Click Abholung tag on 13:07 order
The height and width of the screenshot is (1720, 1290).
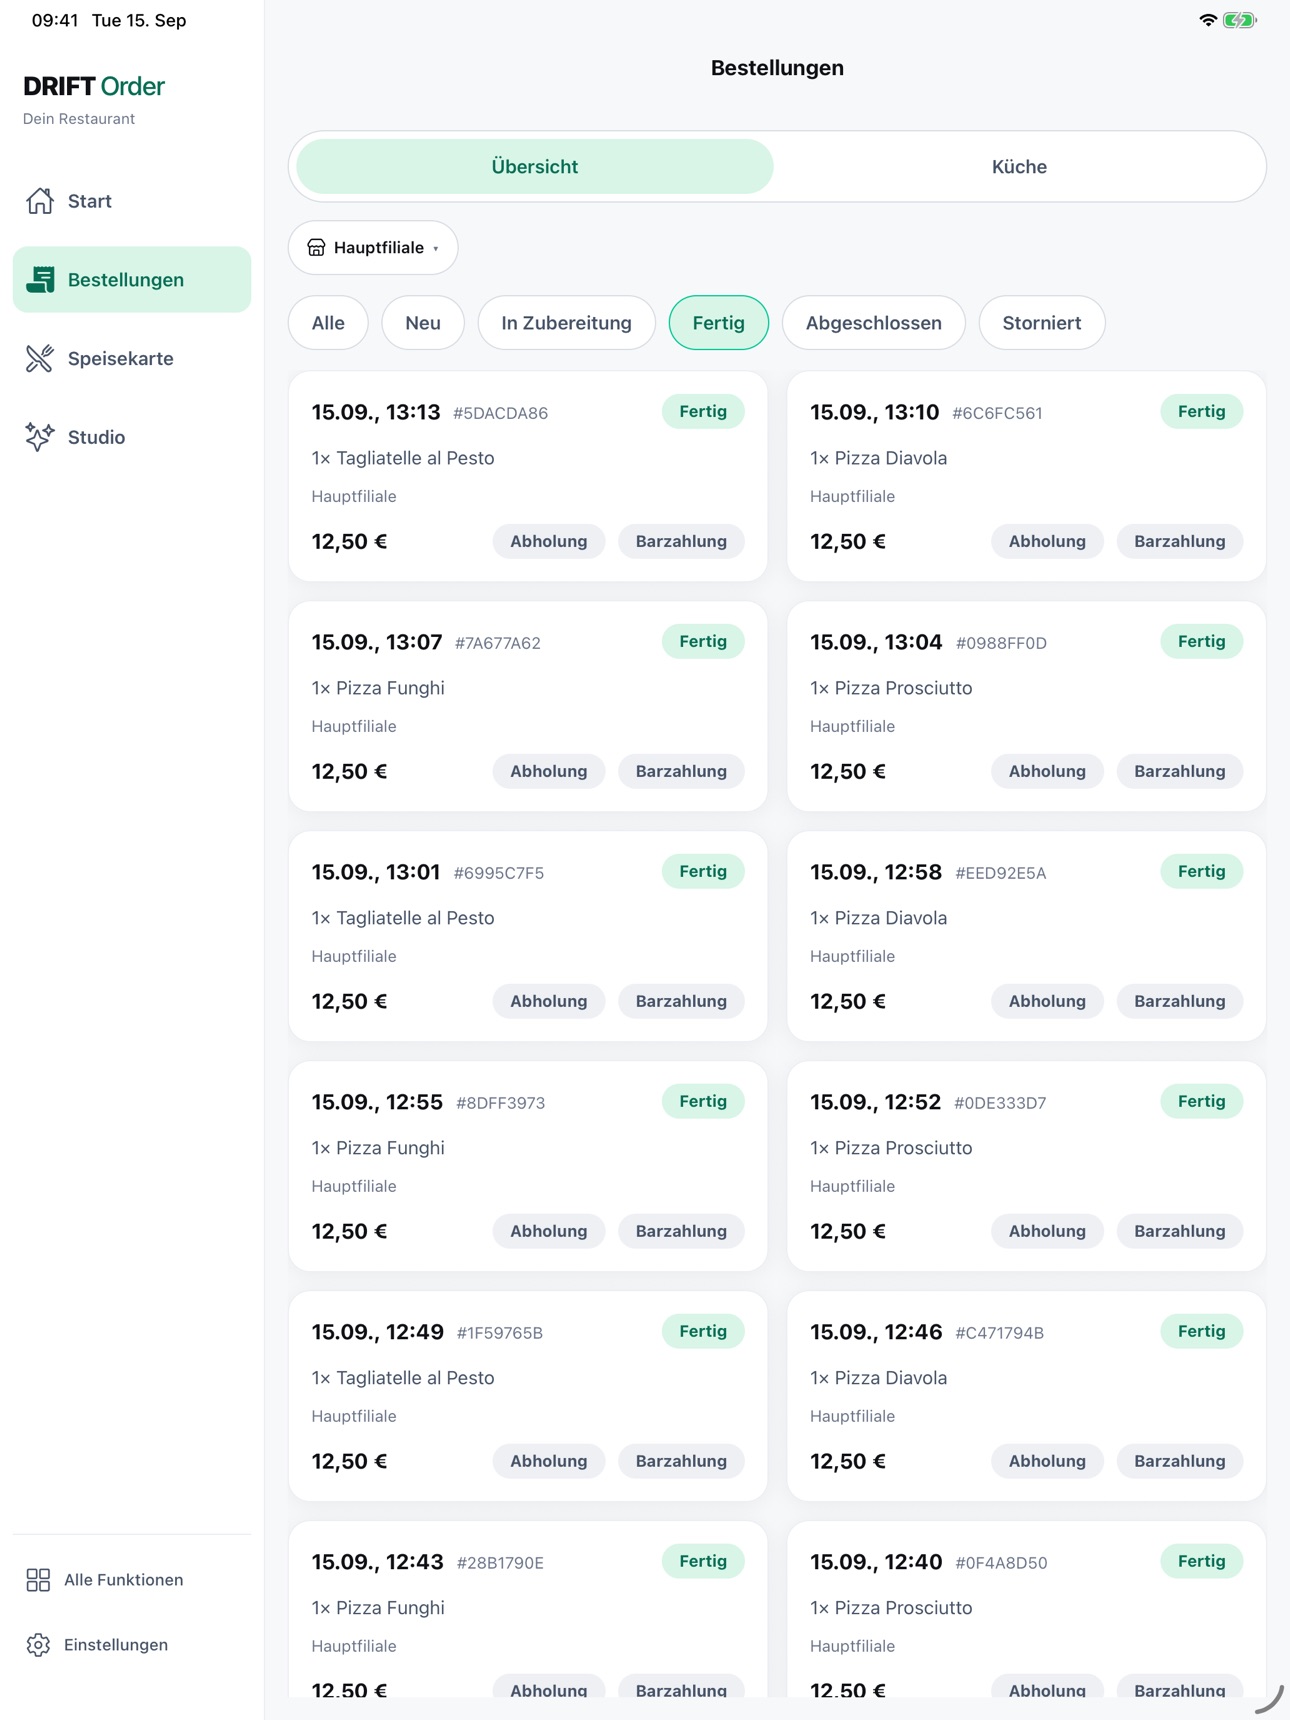[x=549, y=771]
